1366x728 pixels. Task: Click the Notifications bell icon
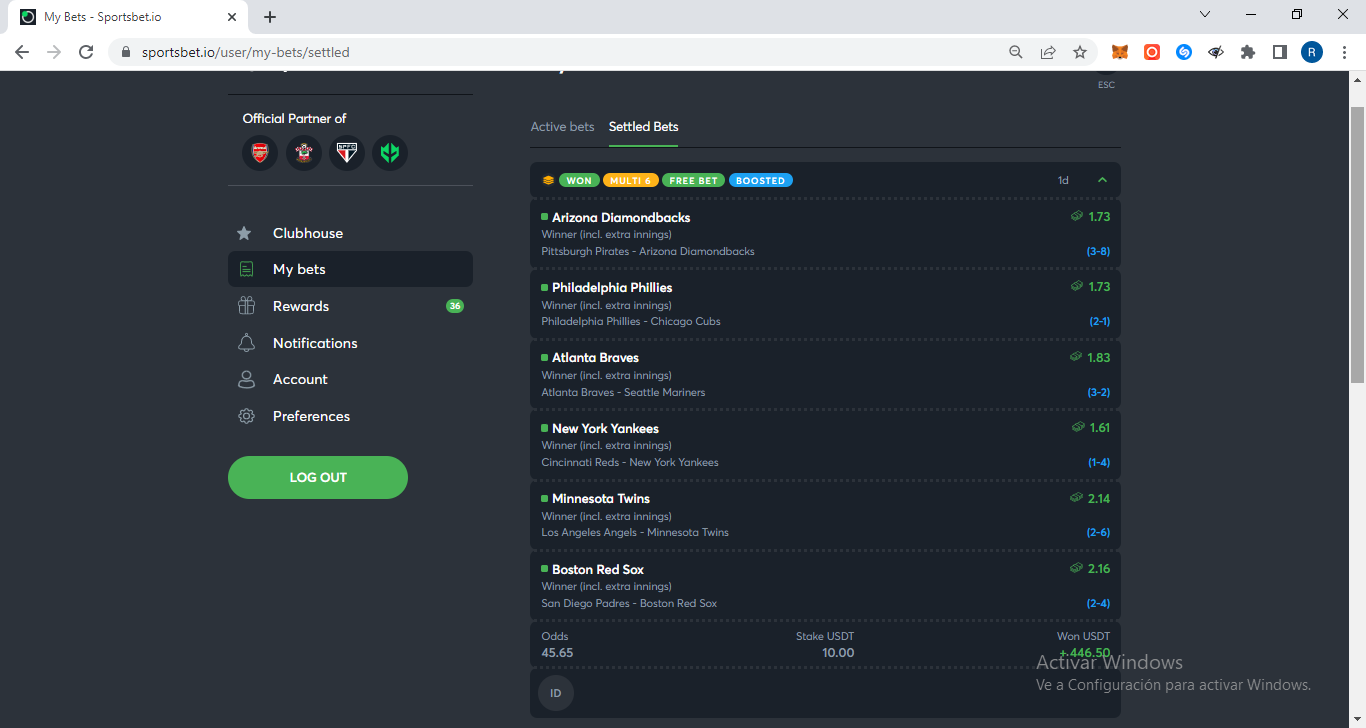point(246,343)
